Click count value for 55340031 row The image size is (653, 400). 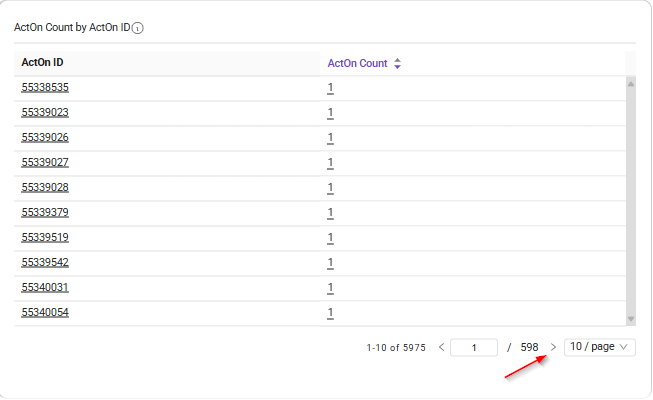330,288
